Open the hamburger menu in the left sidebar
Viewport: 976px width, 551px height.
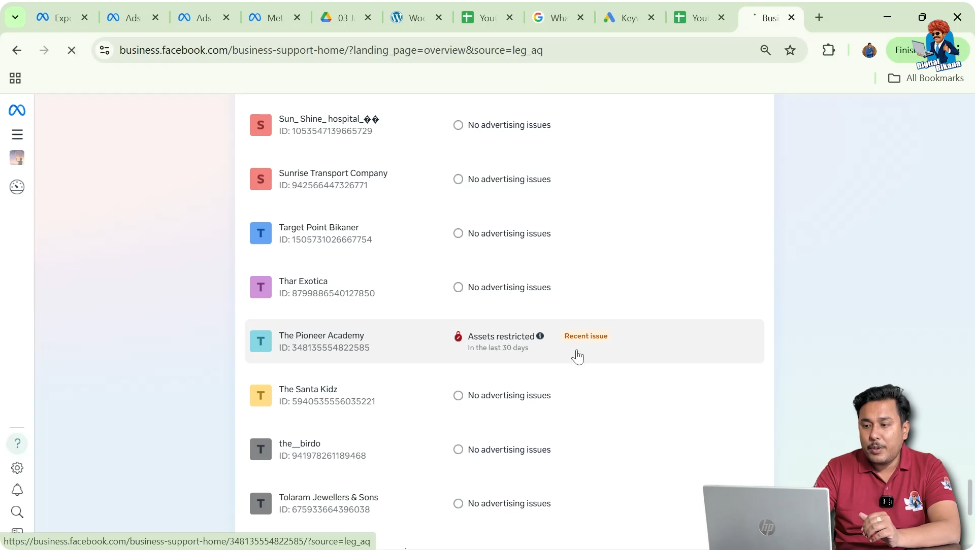[17, 134]
